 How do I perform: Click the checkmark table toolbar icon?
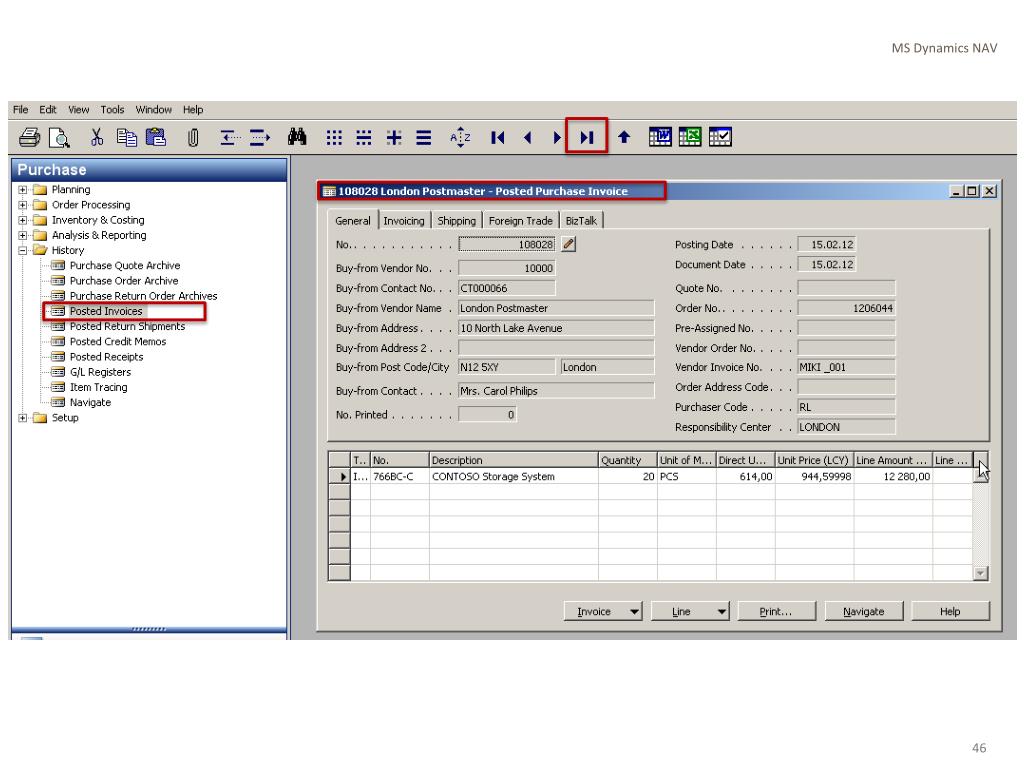click(720, 137)
